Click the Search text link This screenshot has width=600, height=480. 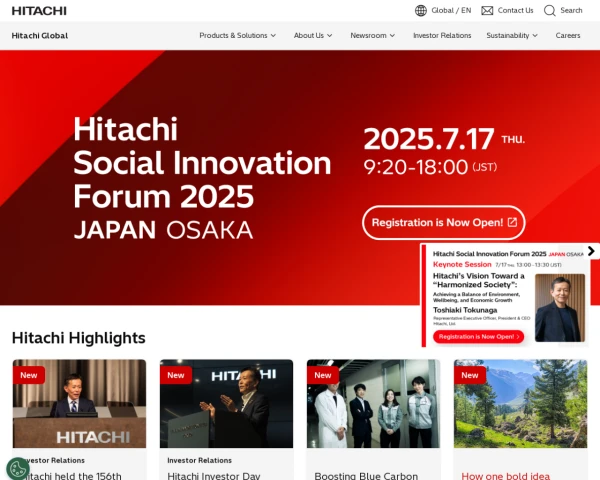click(x=571, y=11)
